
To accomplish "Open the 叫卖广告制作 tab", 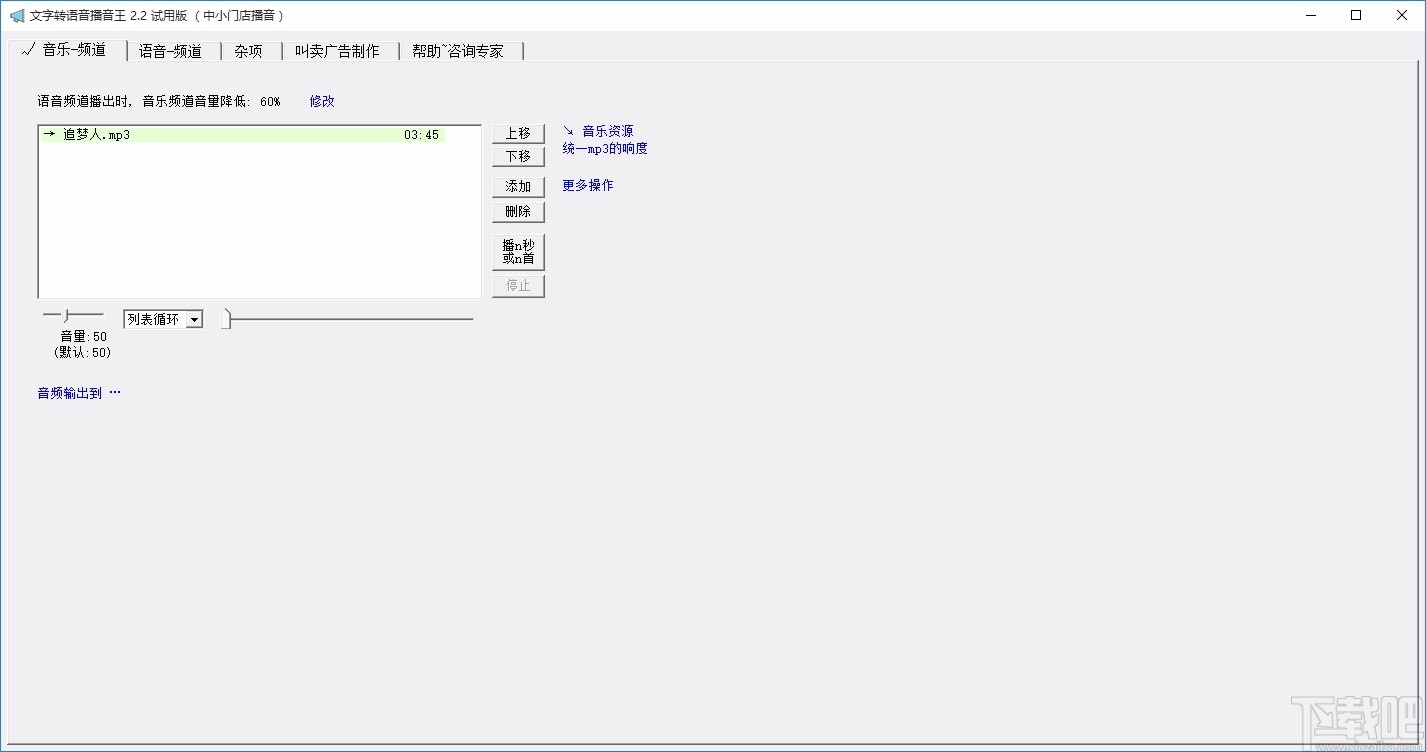I will 339,50.
